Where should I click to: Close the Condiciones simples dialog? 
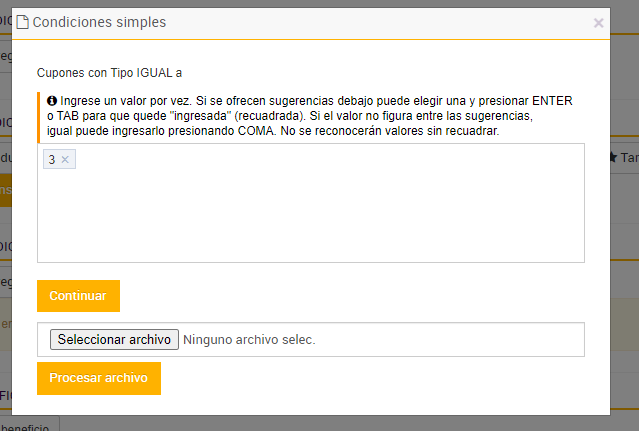tap(598, 23)
